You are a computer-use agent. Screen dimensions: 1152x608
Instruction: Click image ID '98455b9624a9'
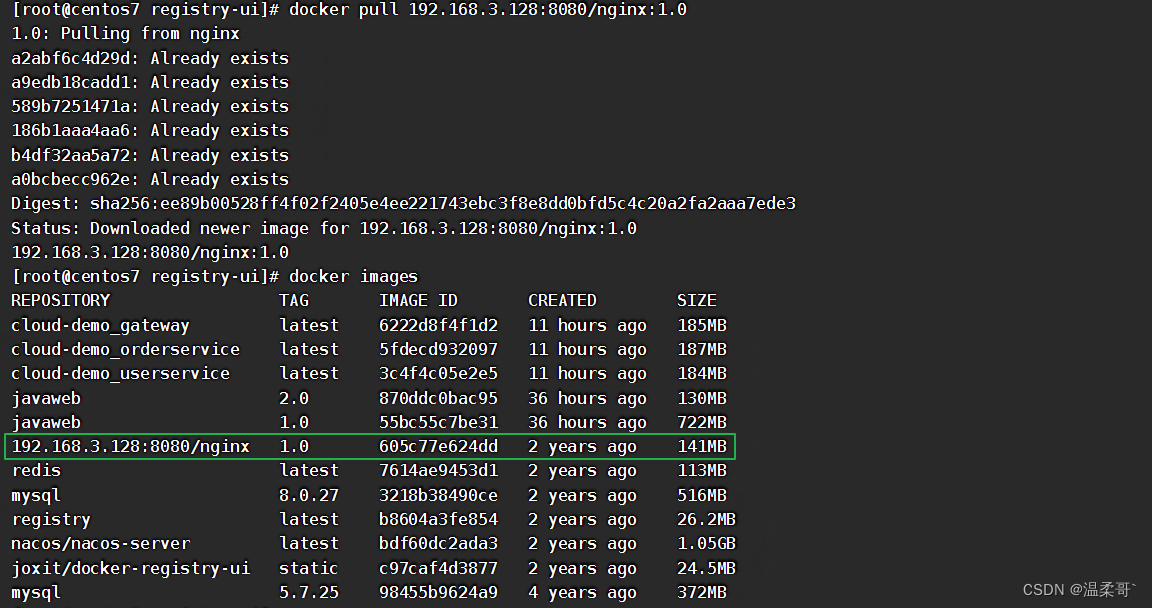439,593
